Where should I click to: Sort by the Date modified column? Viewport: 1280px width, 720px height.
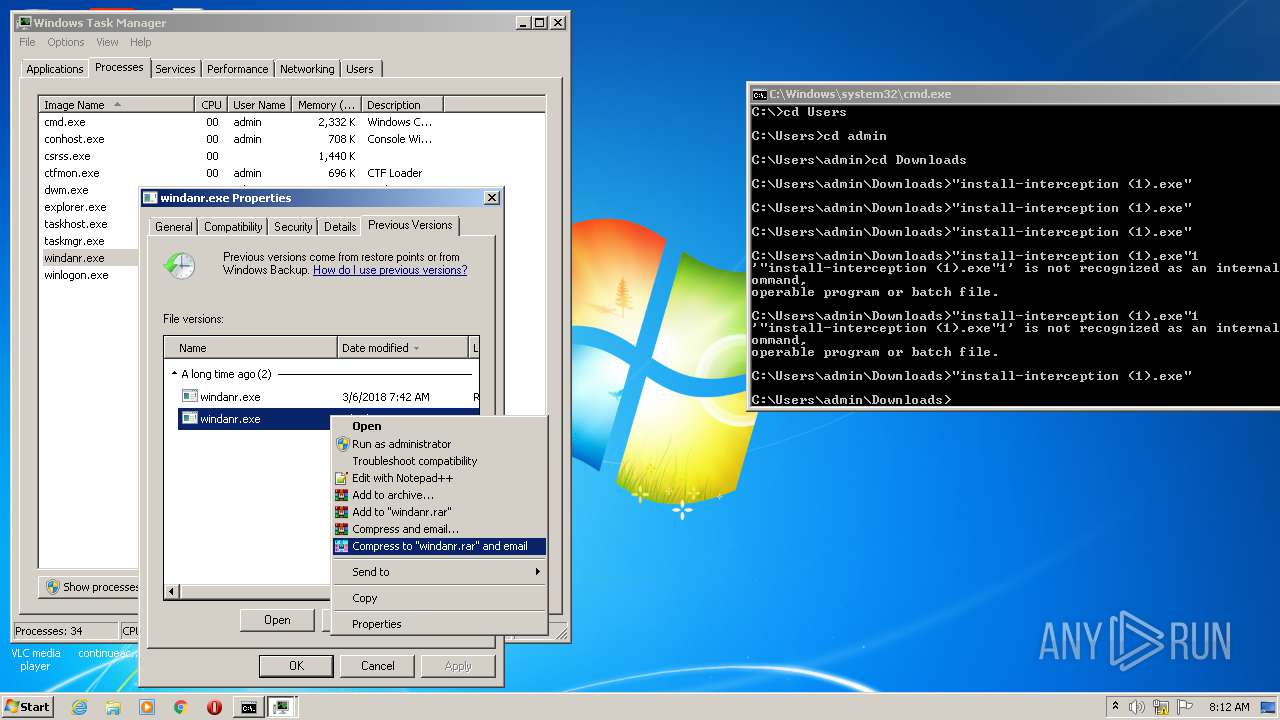click(x=403, y=348)
